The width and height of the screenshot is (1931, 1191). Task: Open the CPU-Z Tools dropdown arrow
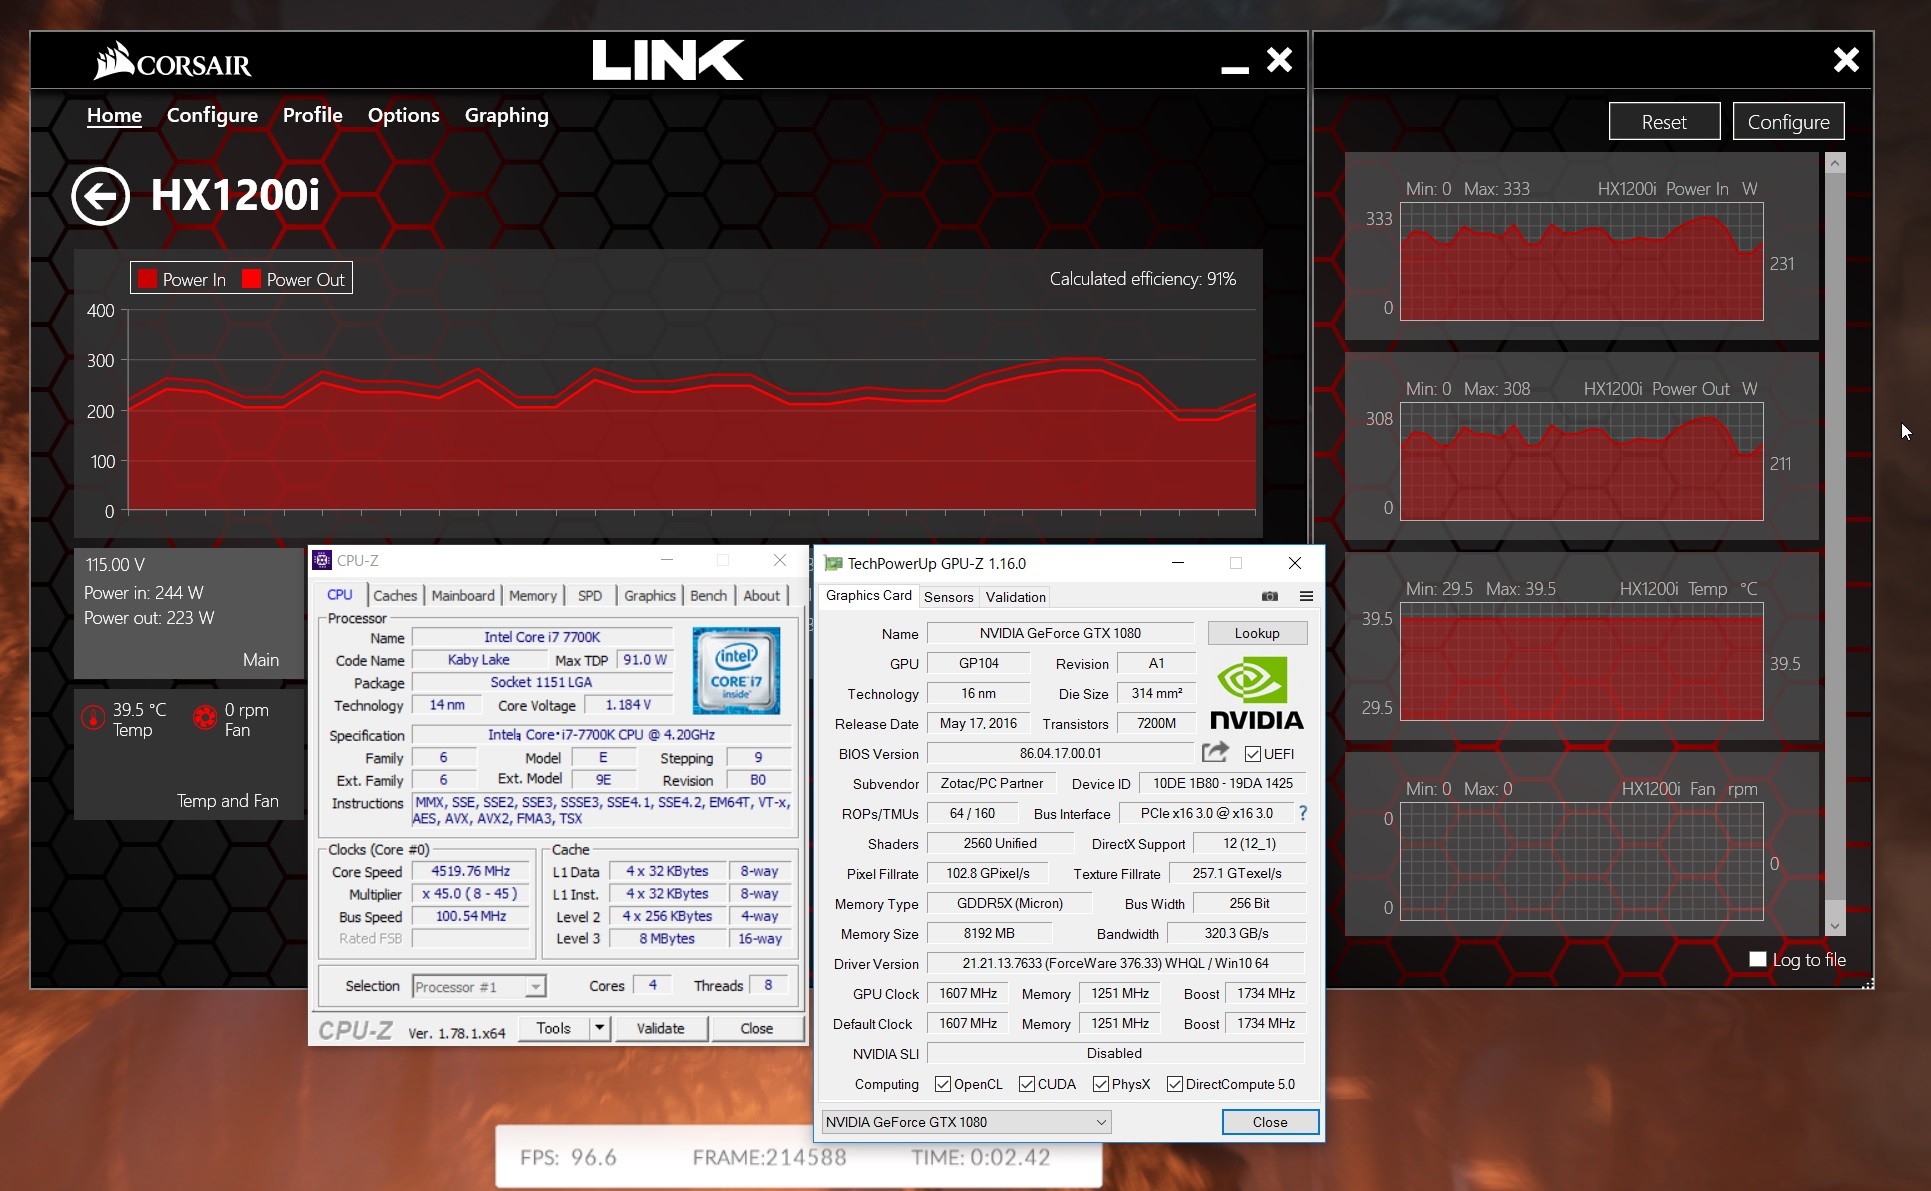click(599, 1028)
